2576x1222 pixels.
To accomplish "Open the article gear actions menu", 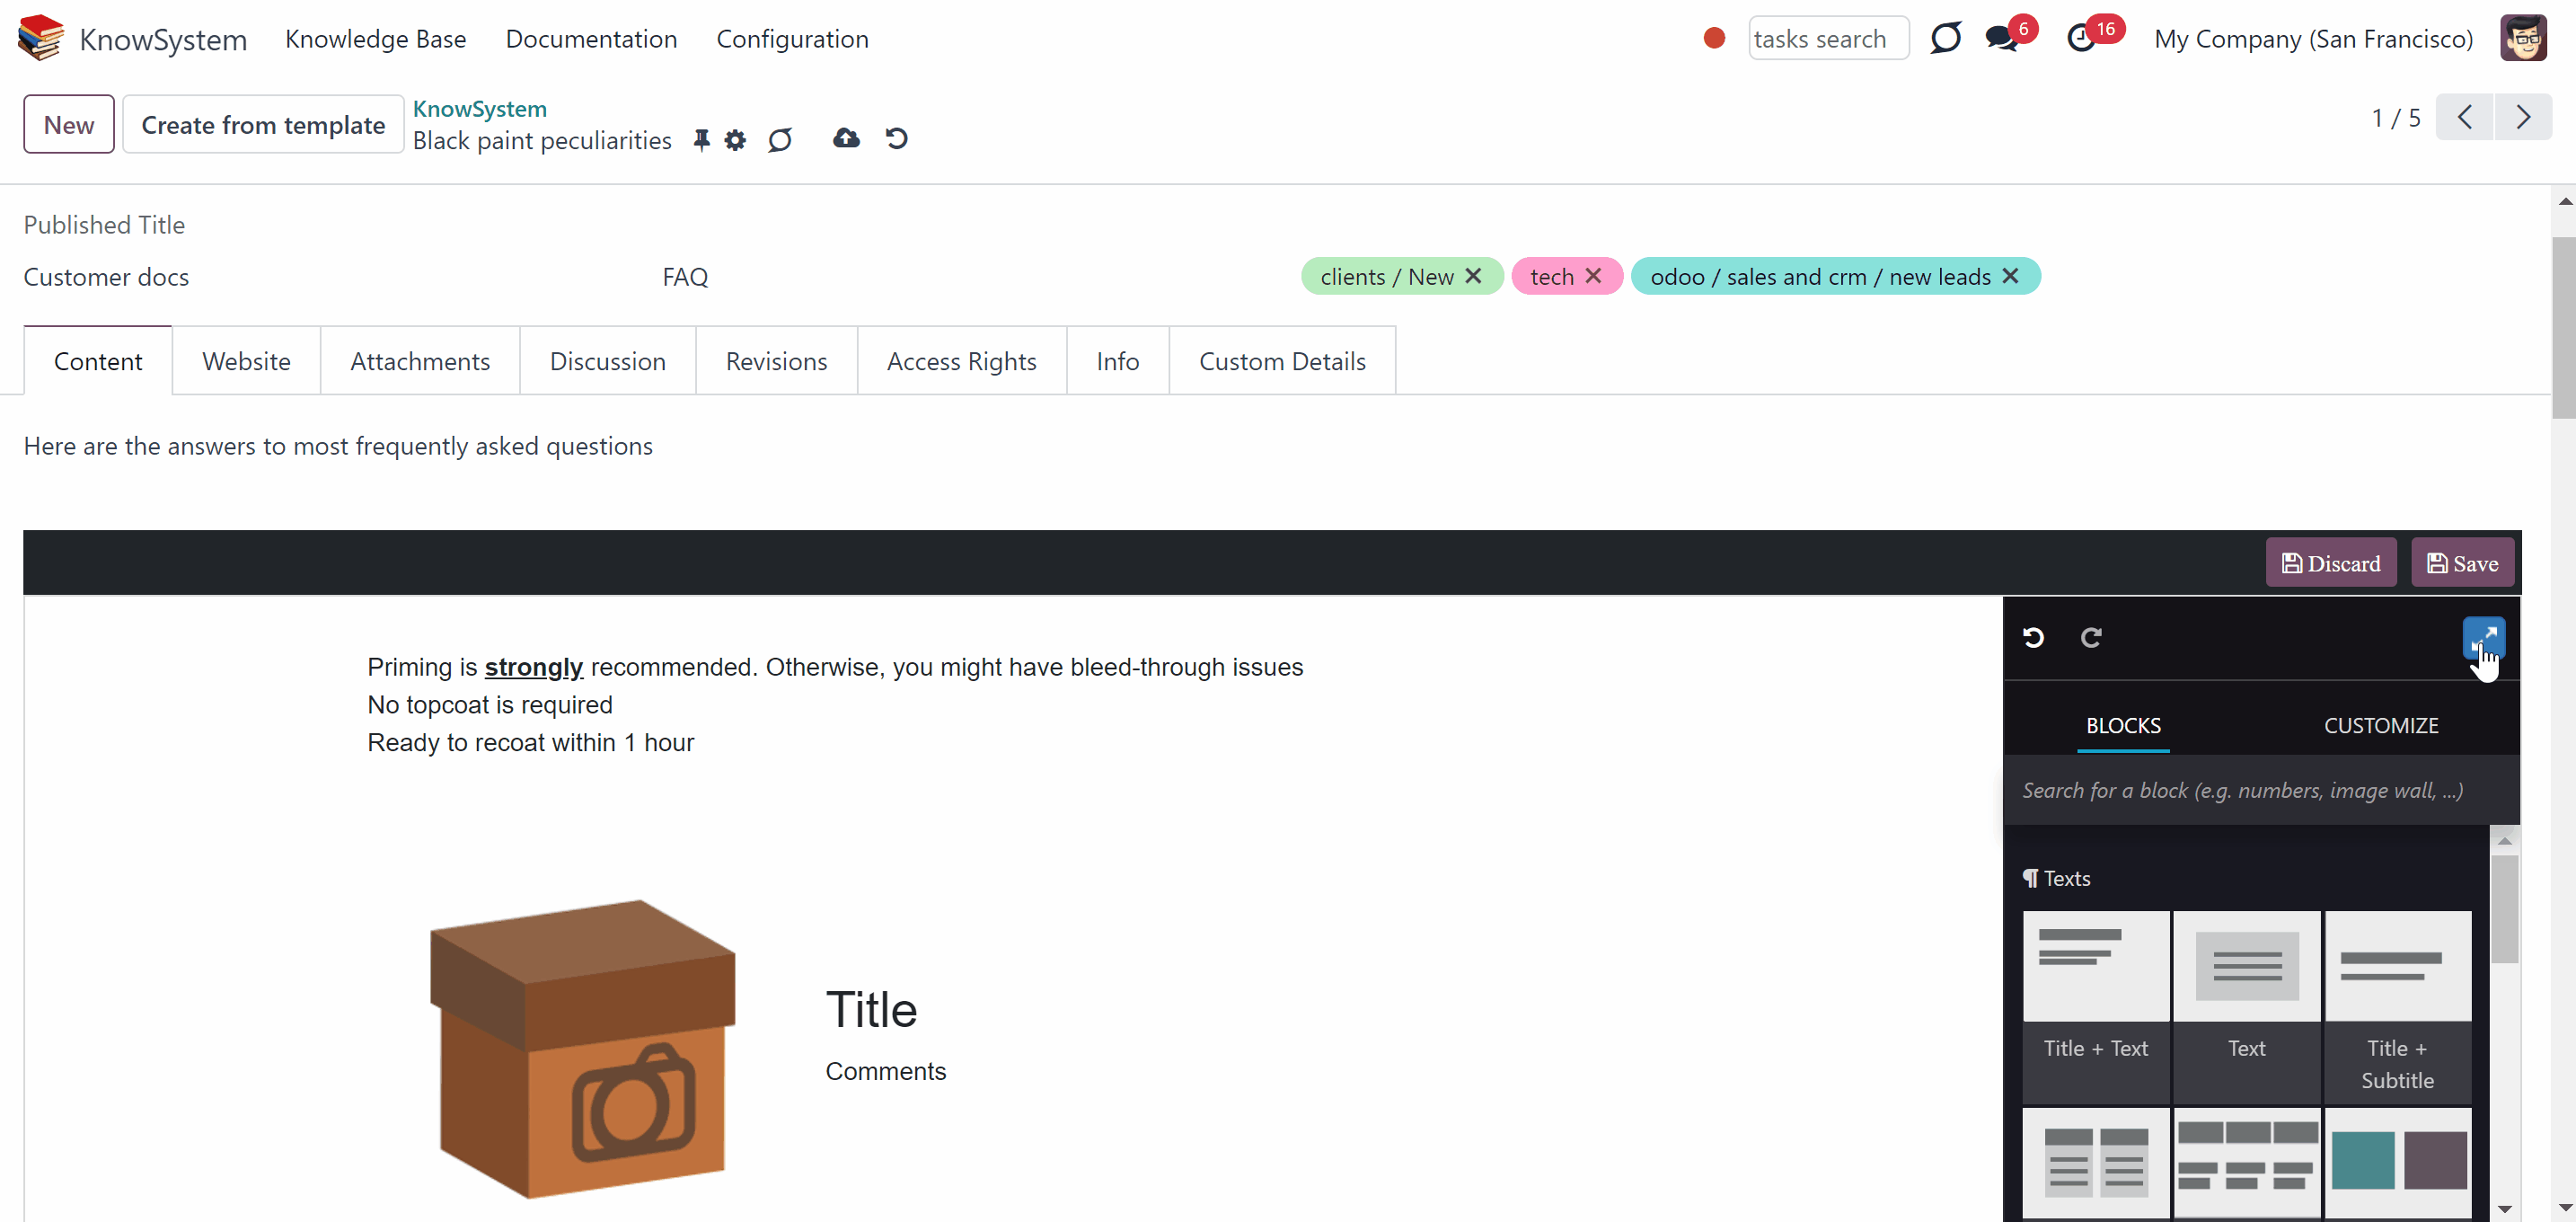I will point(735,140).
